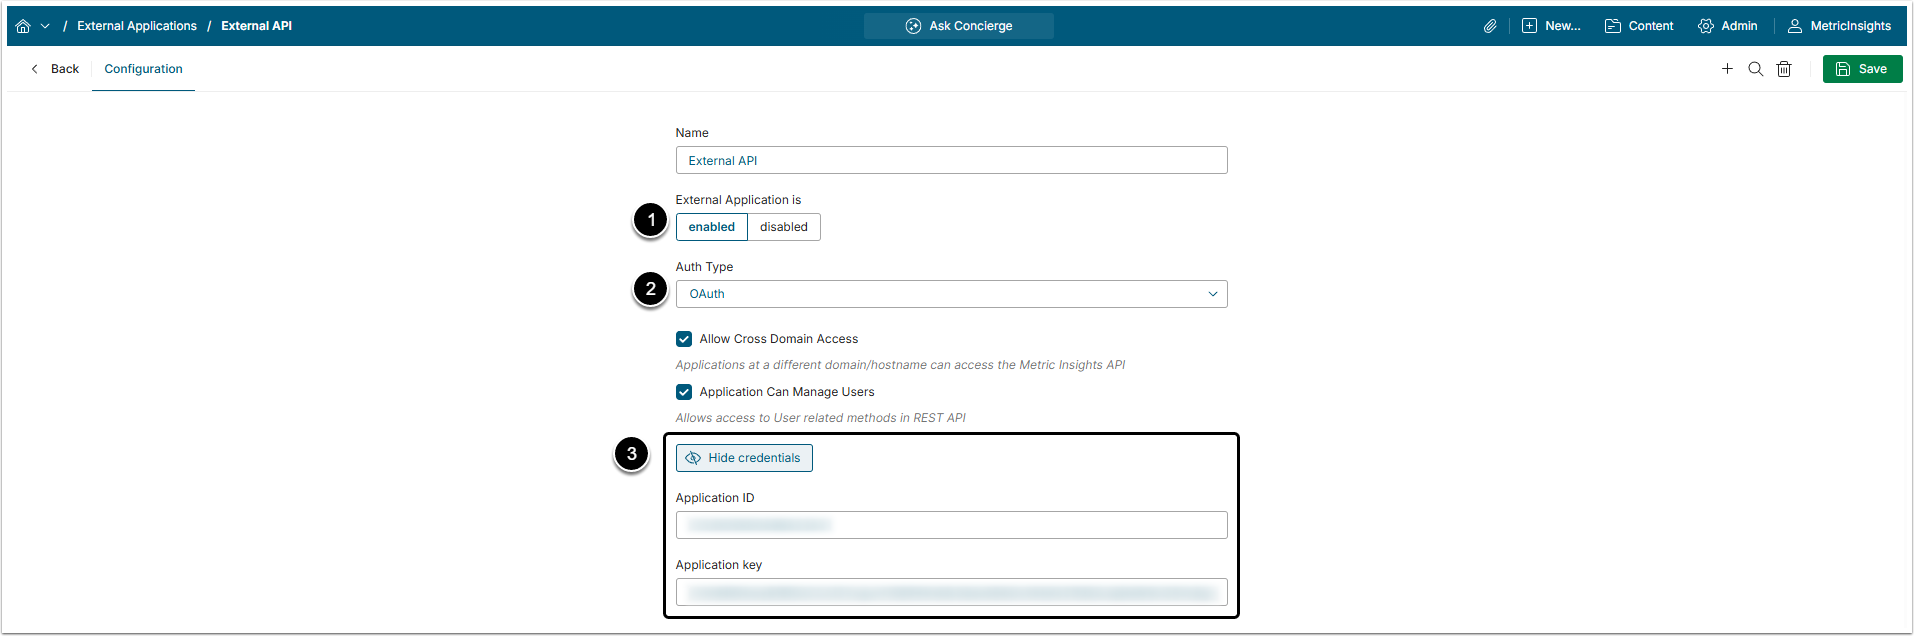Toggle Allow Cross Domain Access checkbox
Image resolution: width=1914 pixels, height=636 pixels.
[684, 339]
